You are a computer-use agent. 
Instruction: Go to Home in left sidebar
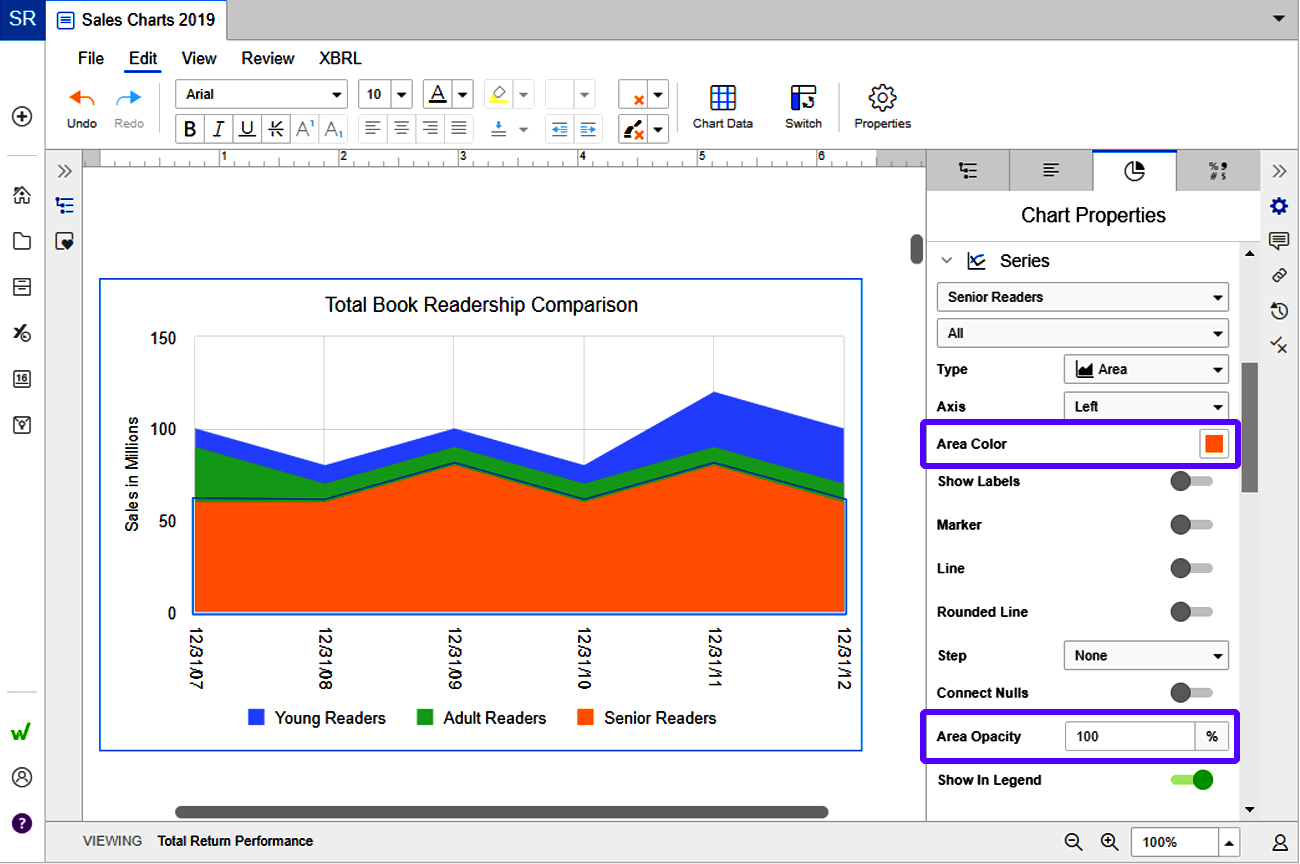(x=22, y=195)
